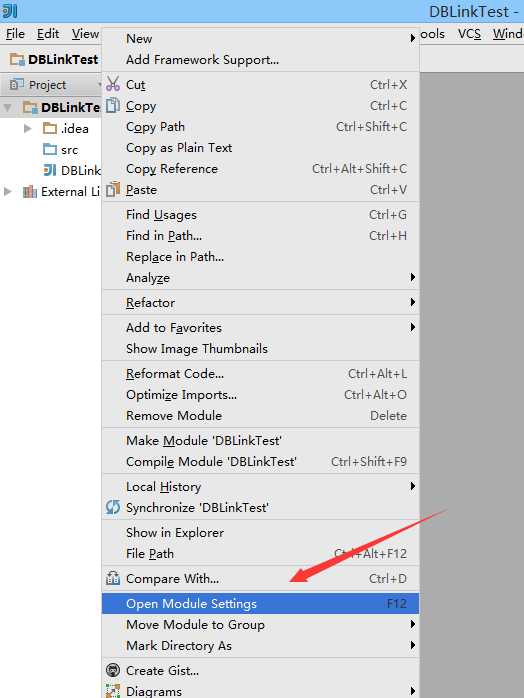The height and width of the screenshot is (698, 524).
Task: Expand External Libraries tree arrow
Action: [x=8, y=191]
